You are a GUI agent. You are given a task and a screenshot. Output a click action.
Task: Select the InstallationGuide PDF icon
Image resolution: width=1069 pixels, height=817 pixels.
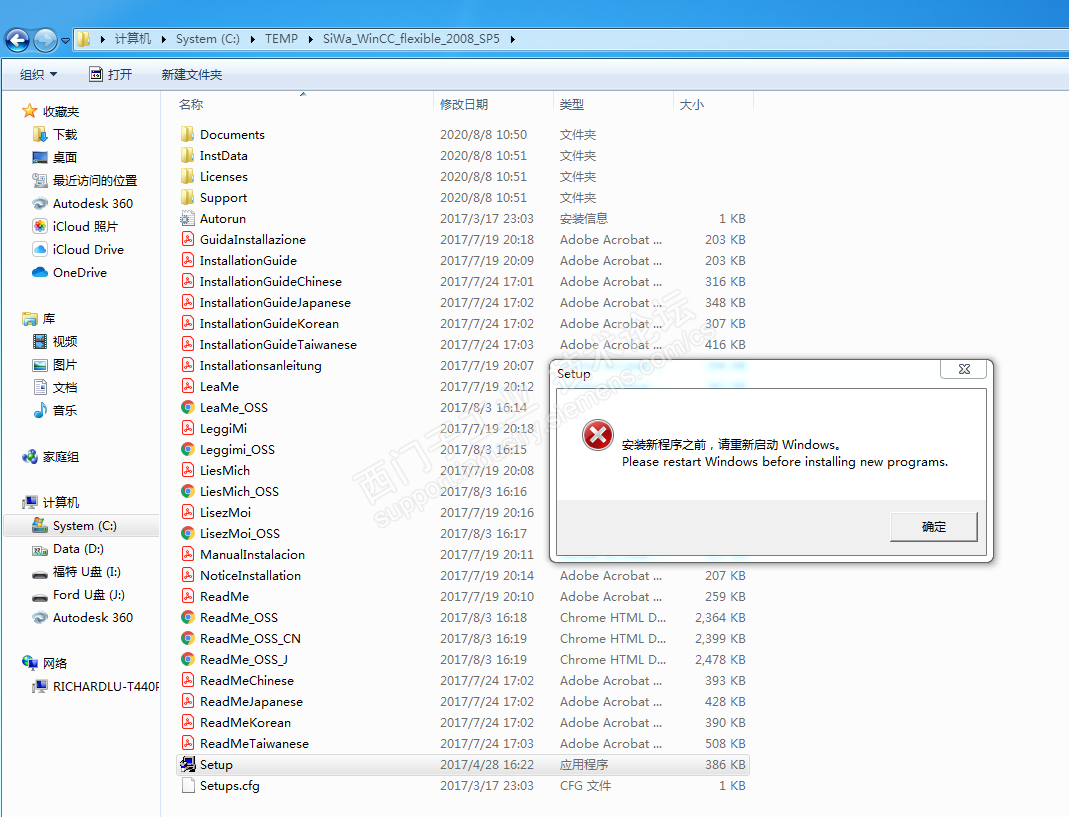(x=187, y=260)
